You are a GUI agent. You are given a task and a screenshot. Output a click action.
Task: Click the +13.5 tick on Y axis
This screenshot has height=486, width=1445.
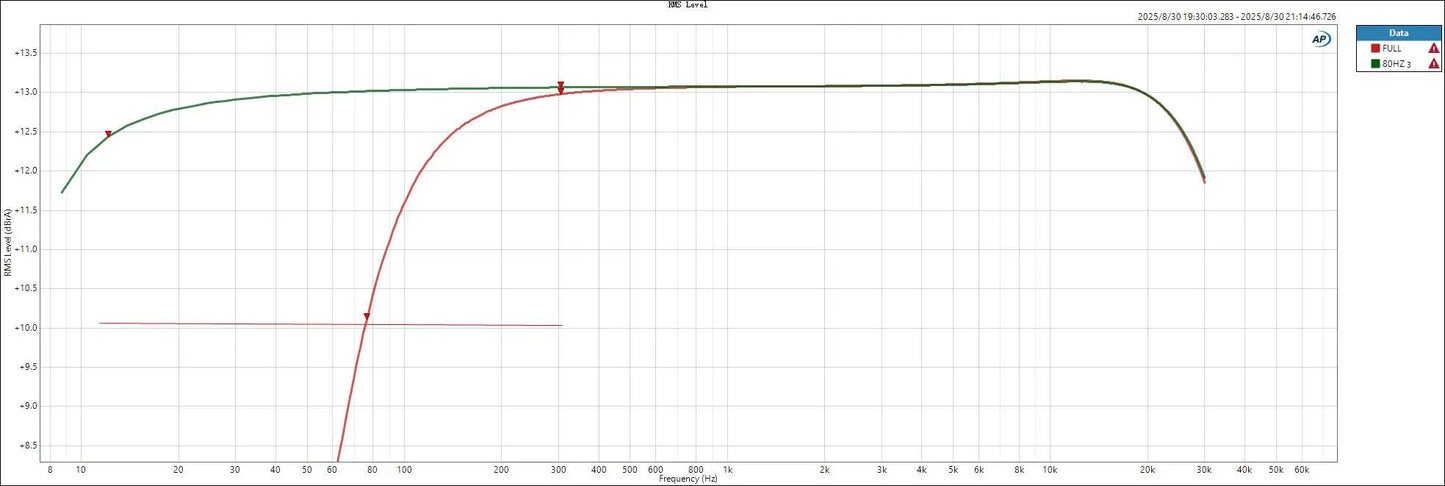[x=26, y=53]
